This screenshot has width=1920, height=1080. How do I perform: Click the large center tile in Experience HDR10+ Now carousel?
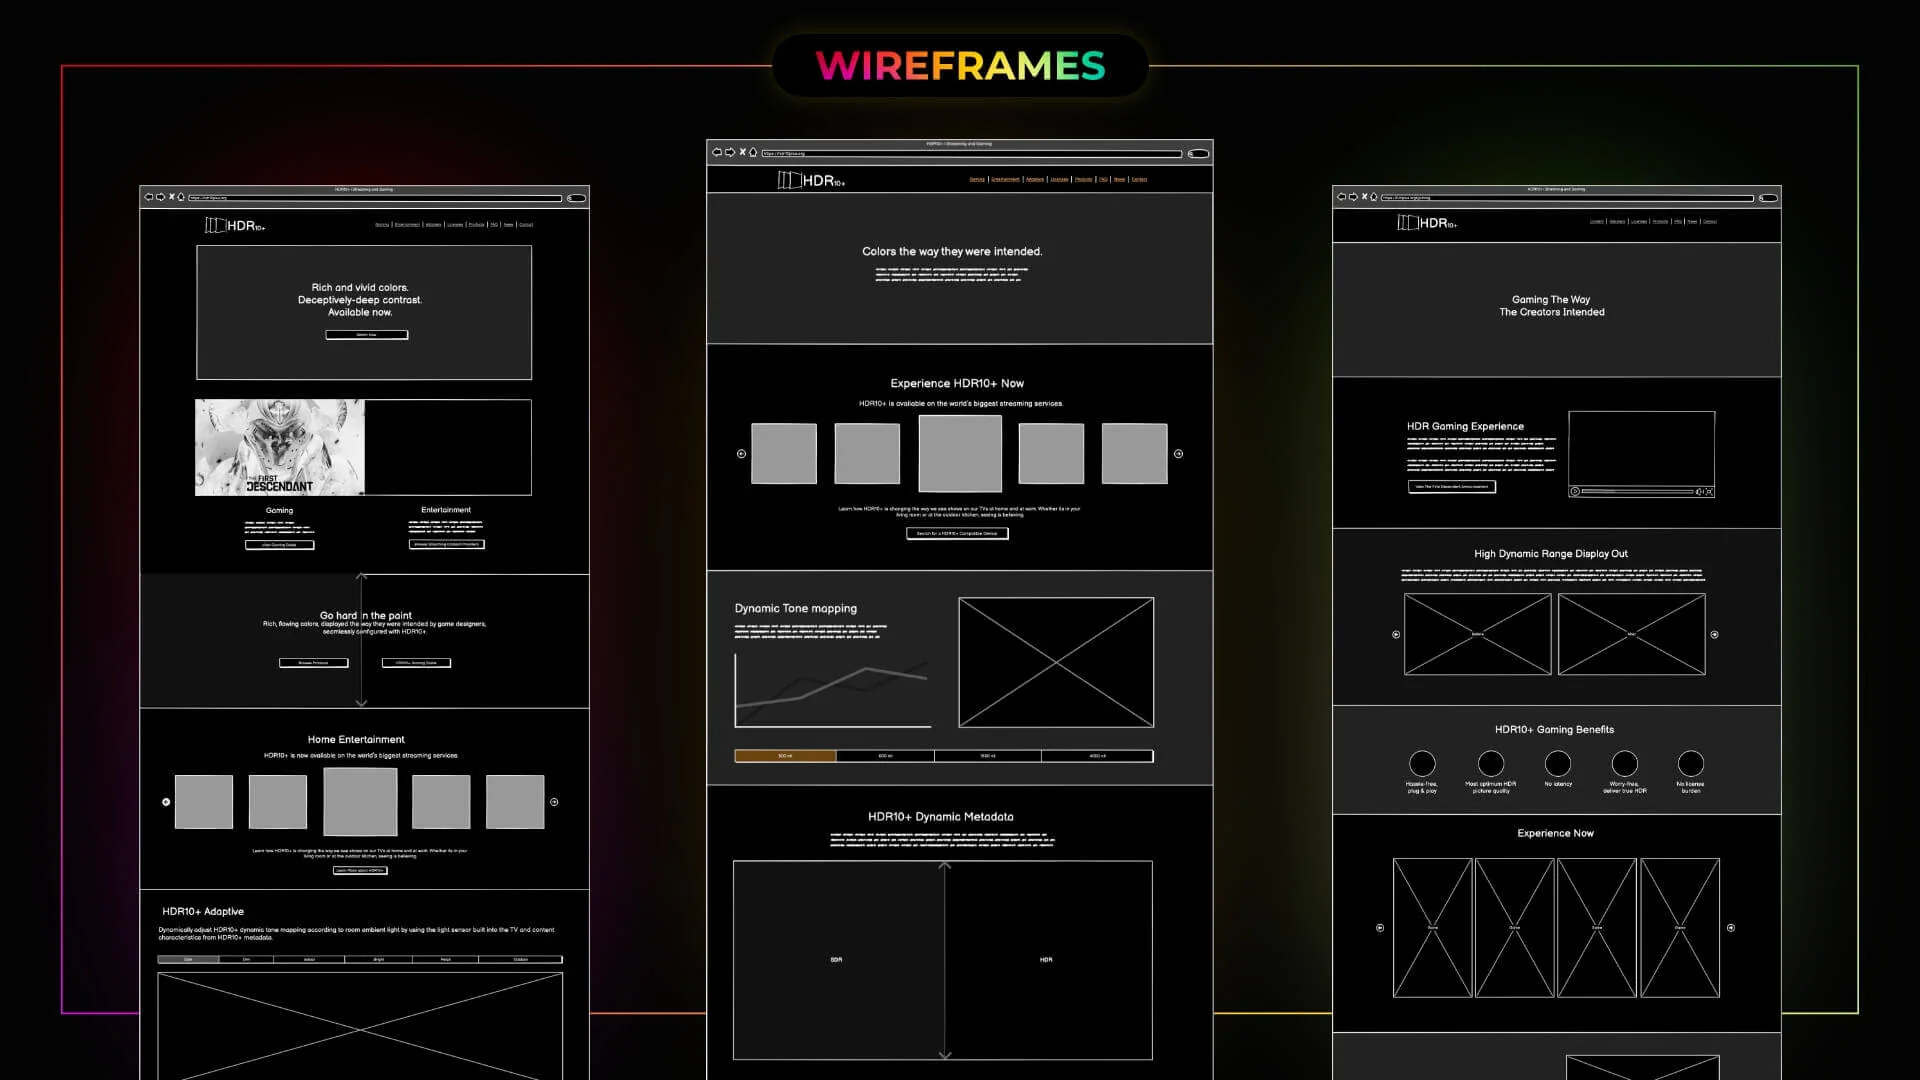(960, 453)
